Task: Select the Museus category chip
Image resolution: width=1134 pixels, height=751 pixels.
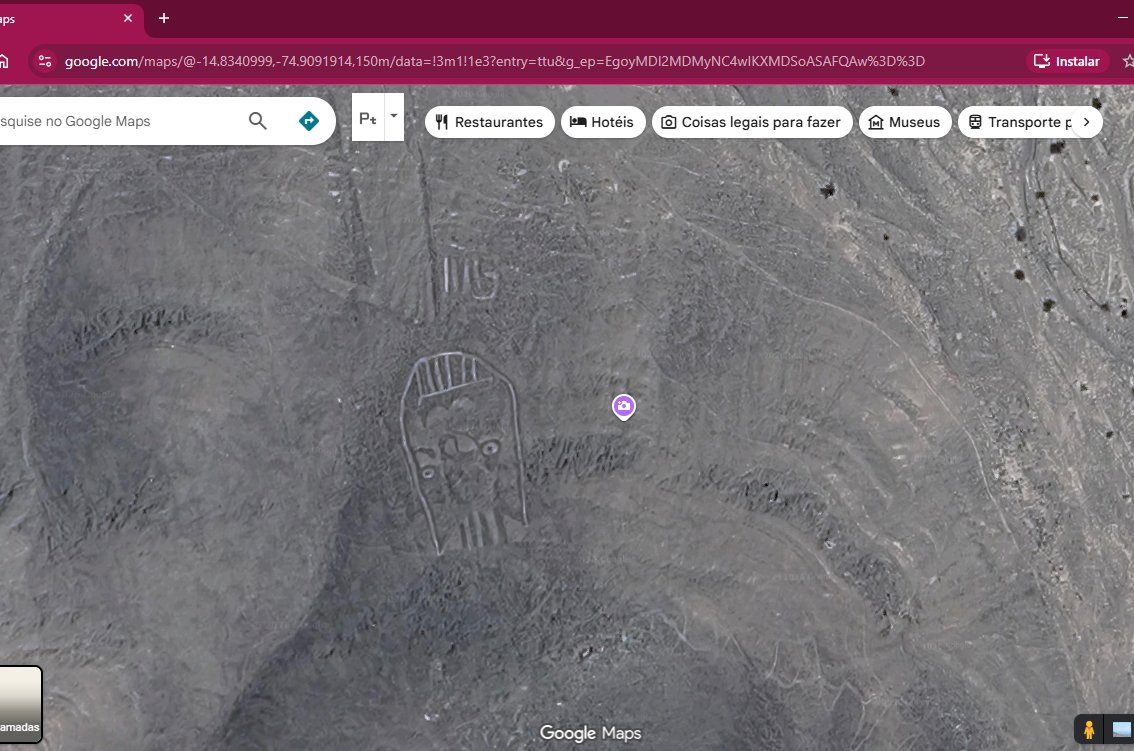Action: (x=905, y=122)
